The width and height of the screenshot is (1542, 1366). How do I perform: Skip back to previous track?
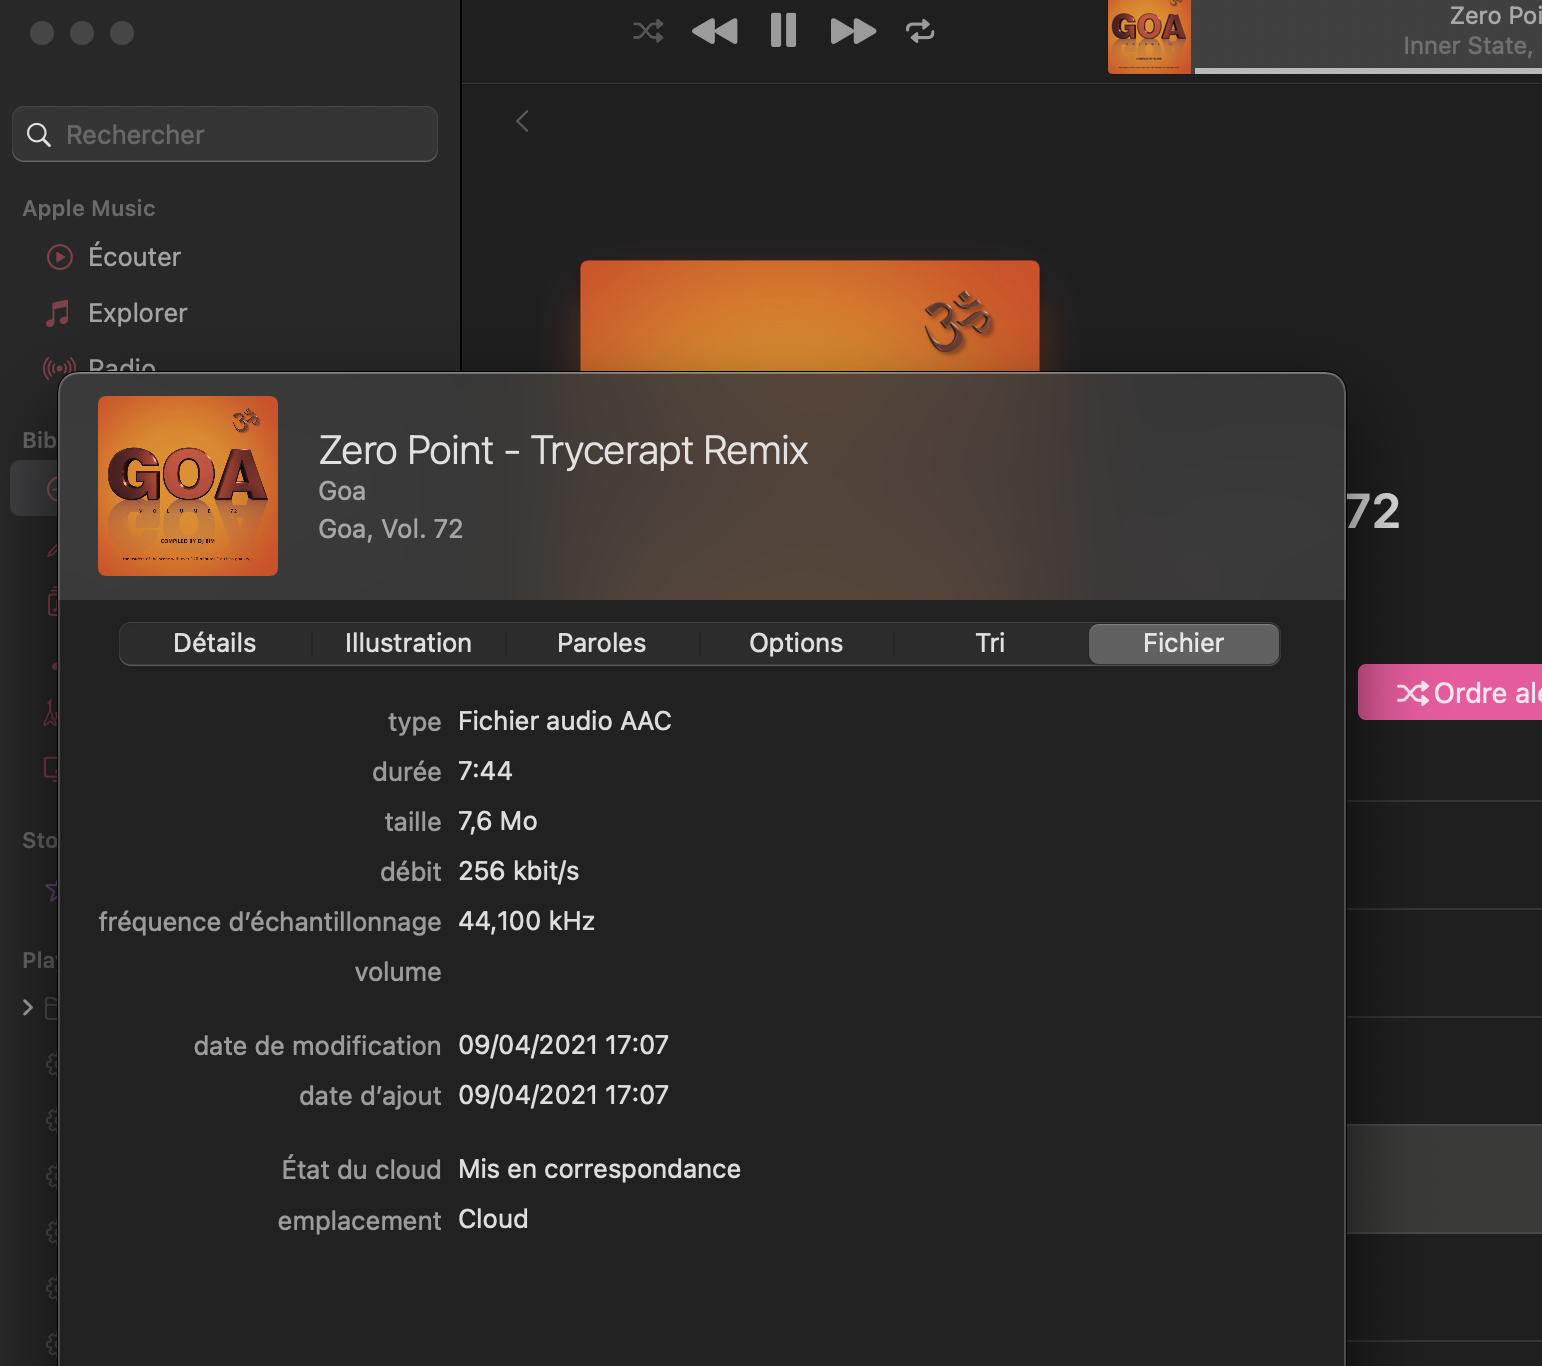click(x=714, y=31)
